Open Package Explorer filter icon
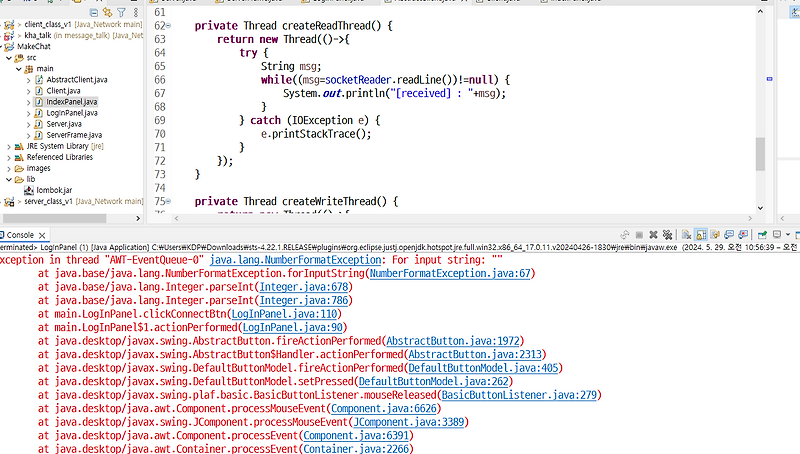Viewport: 800px width, 454px height. (121, 12)
